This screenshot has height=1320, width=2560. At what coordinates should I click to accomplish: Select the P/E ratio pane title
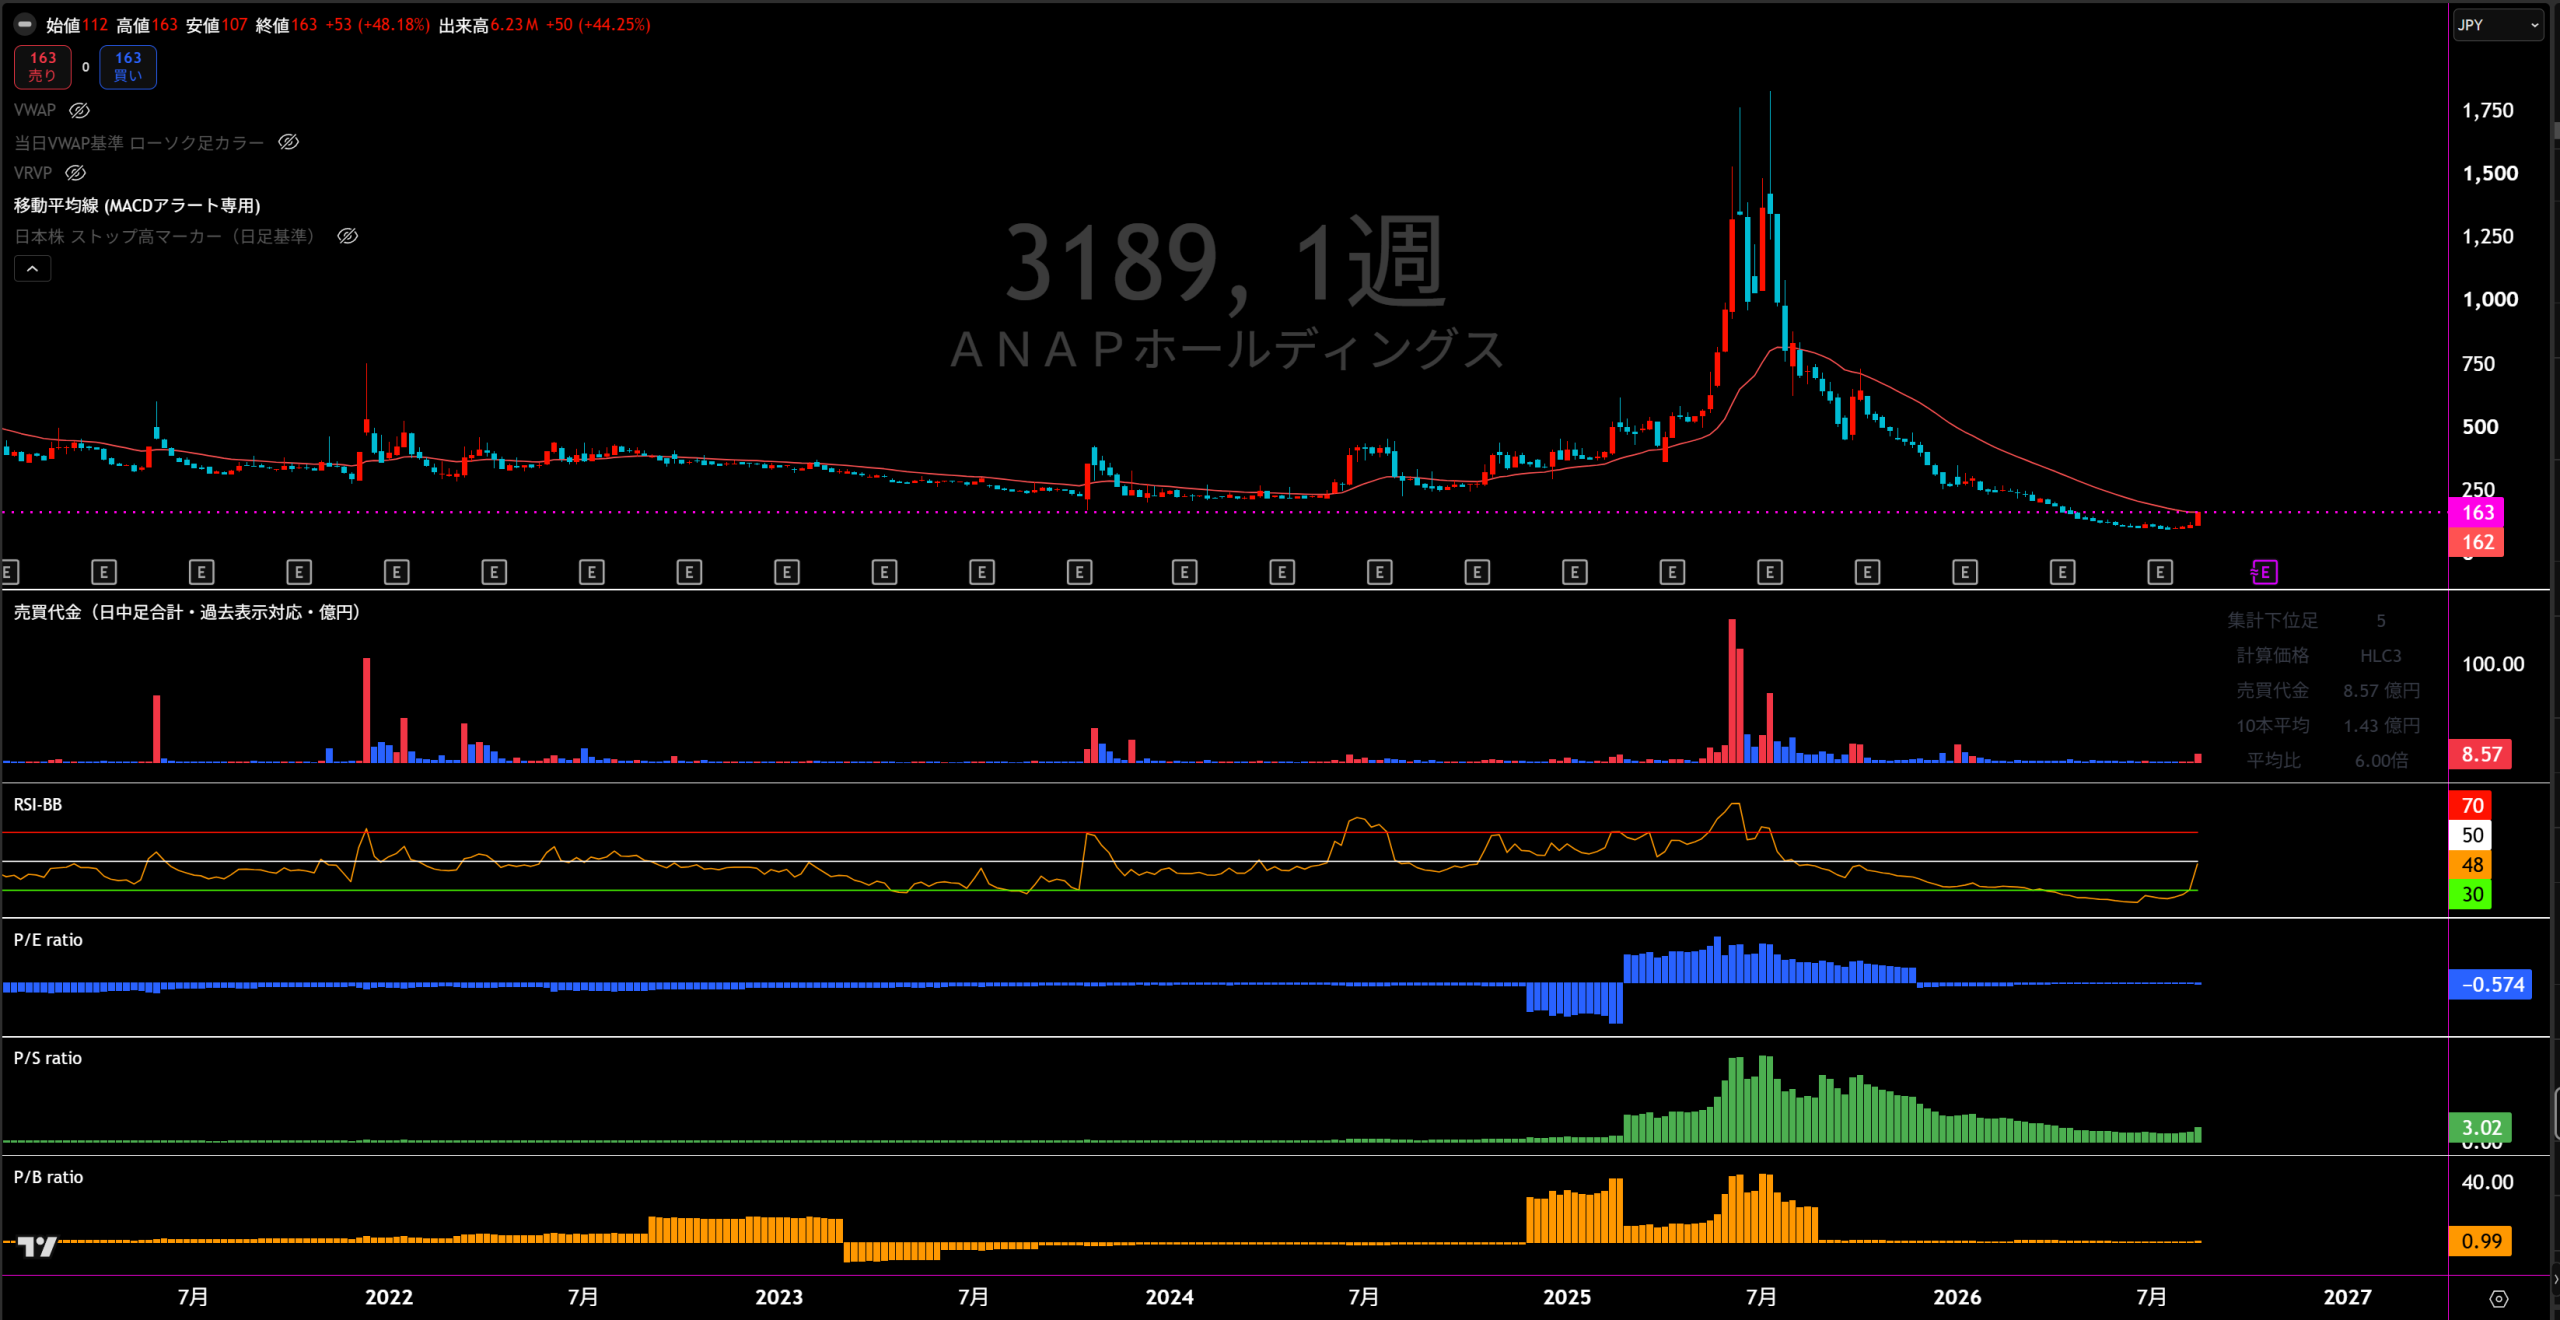(x=48, y=940)
